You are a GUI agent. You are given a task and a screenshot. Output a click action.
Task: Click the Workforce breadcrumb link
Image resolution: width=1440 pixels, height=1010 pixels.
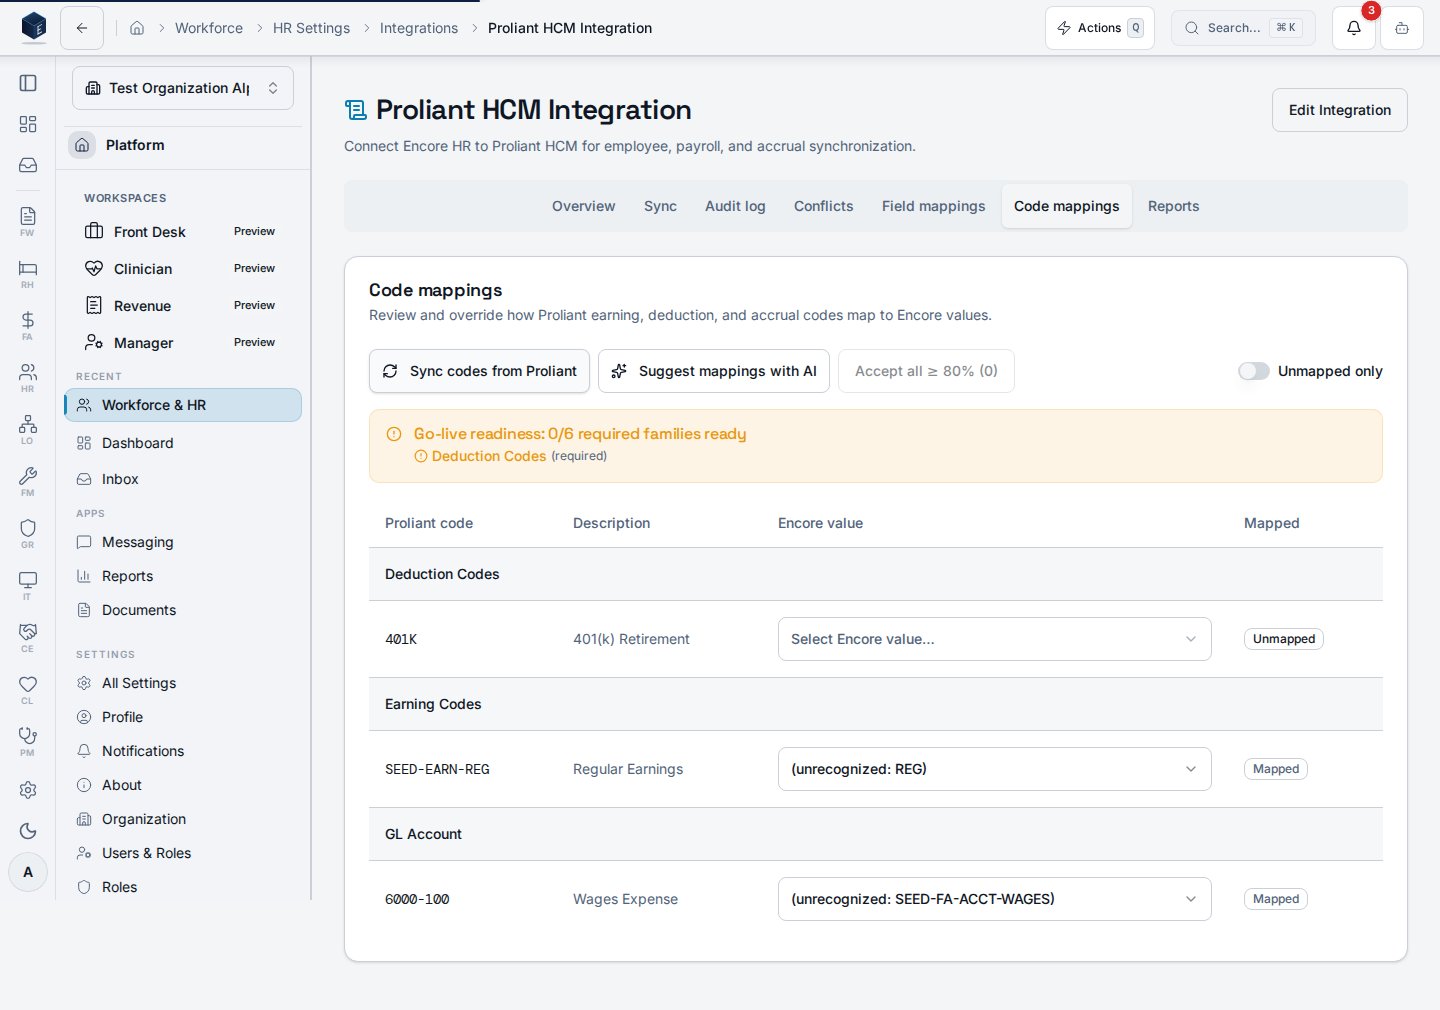tap(209, 28)
